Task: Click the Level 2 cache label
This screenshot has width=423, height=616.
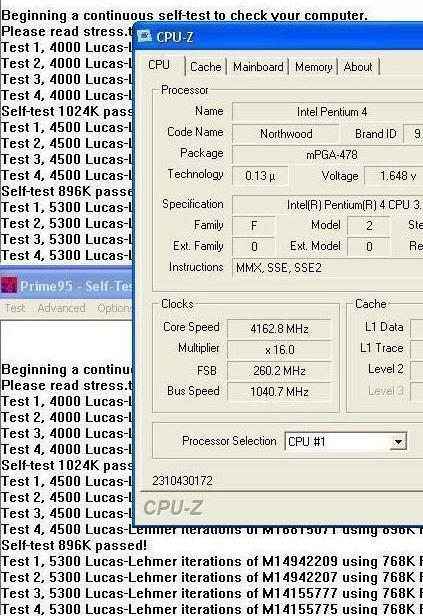Action: (386, 369)
